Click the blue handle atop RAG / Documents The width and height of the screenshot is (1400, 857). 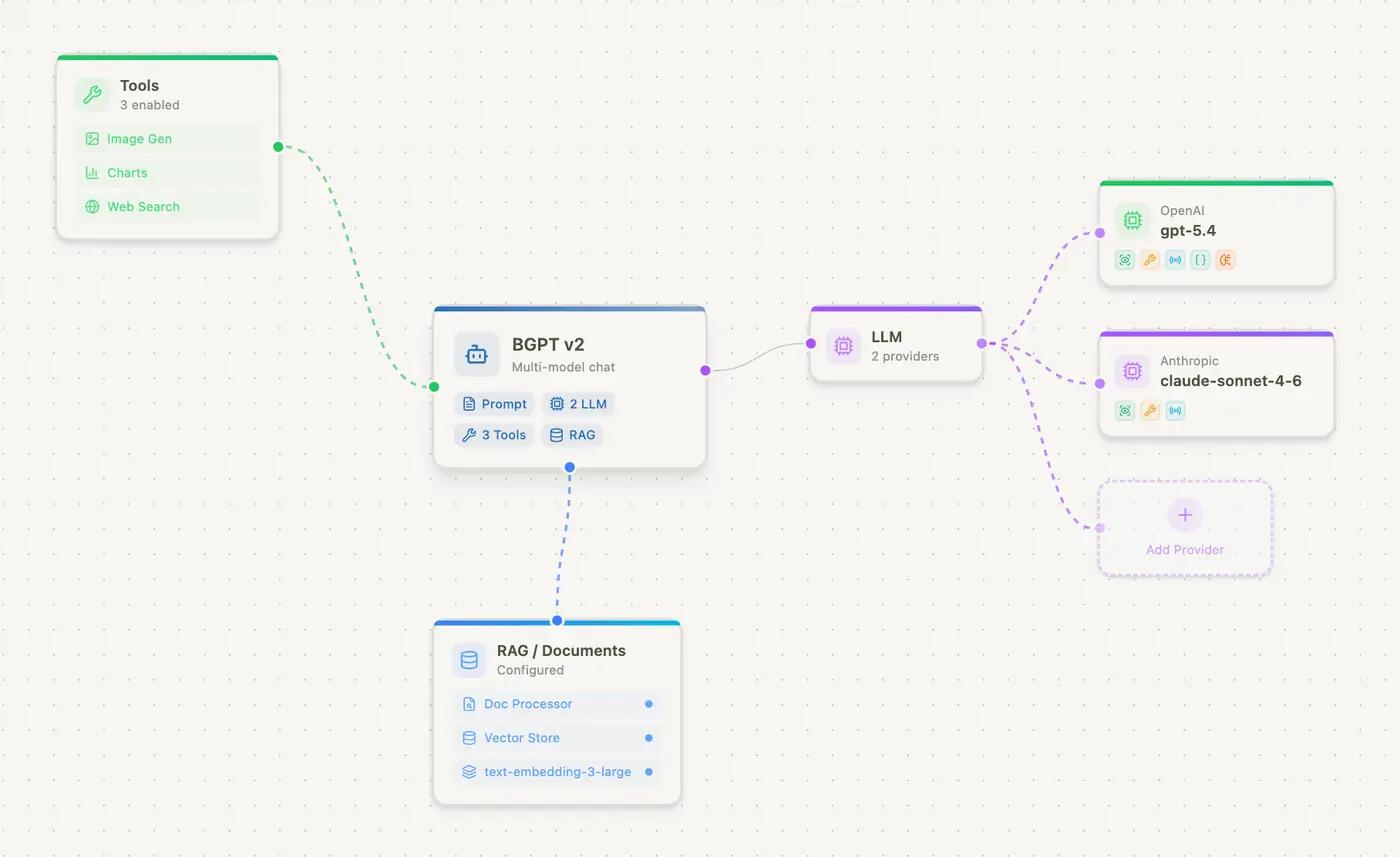tap(557, 621)
